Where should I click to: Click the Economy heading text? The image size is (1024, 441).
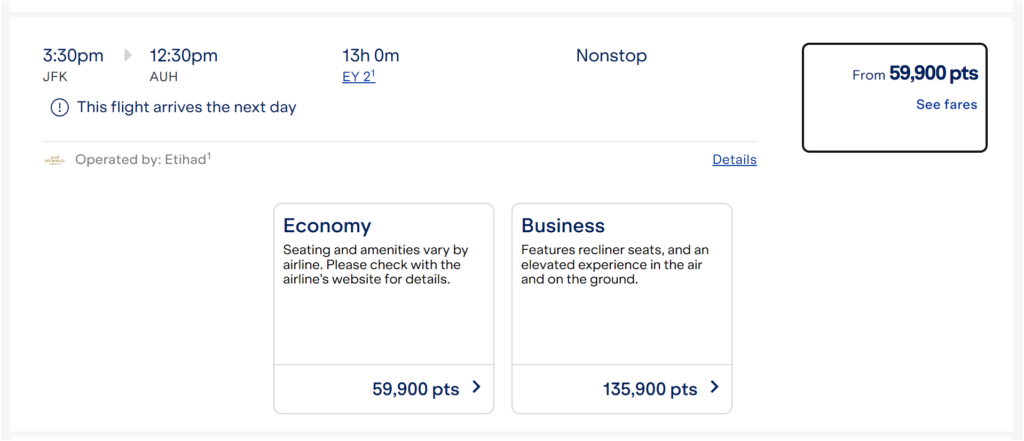tap(327, 225)
